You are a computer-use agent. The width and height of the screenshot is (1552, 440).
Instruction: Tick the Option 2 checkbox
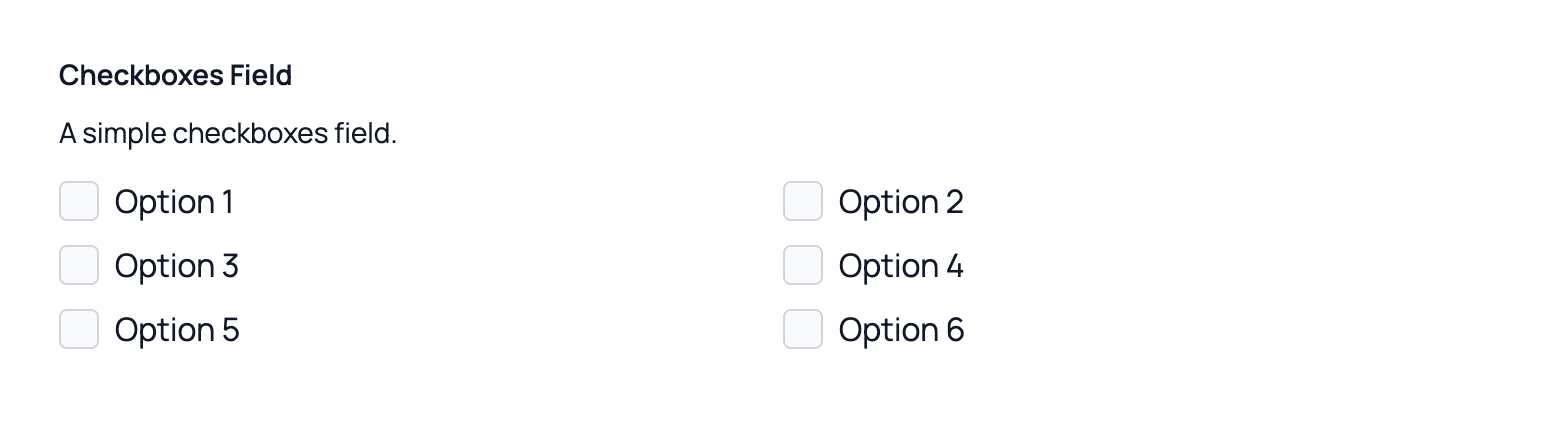802,201
